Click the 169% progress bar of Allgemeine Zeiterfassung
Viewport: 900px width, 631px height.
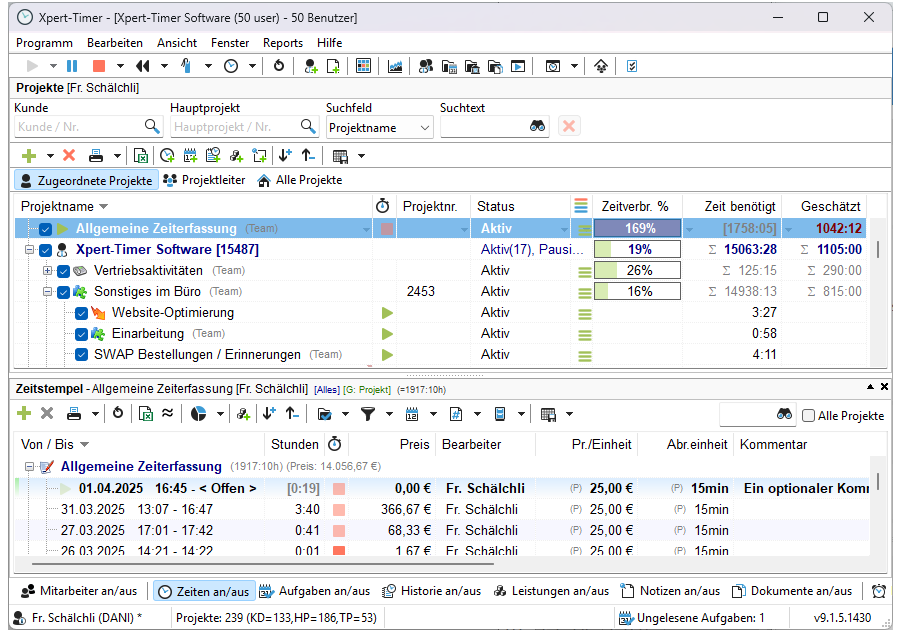[637, 229]
